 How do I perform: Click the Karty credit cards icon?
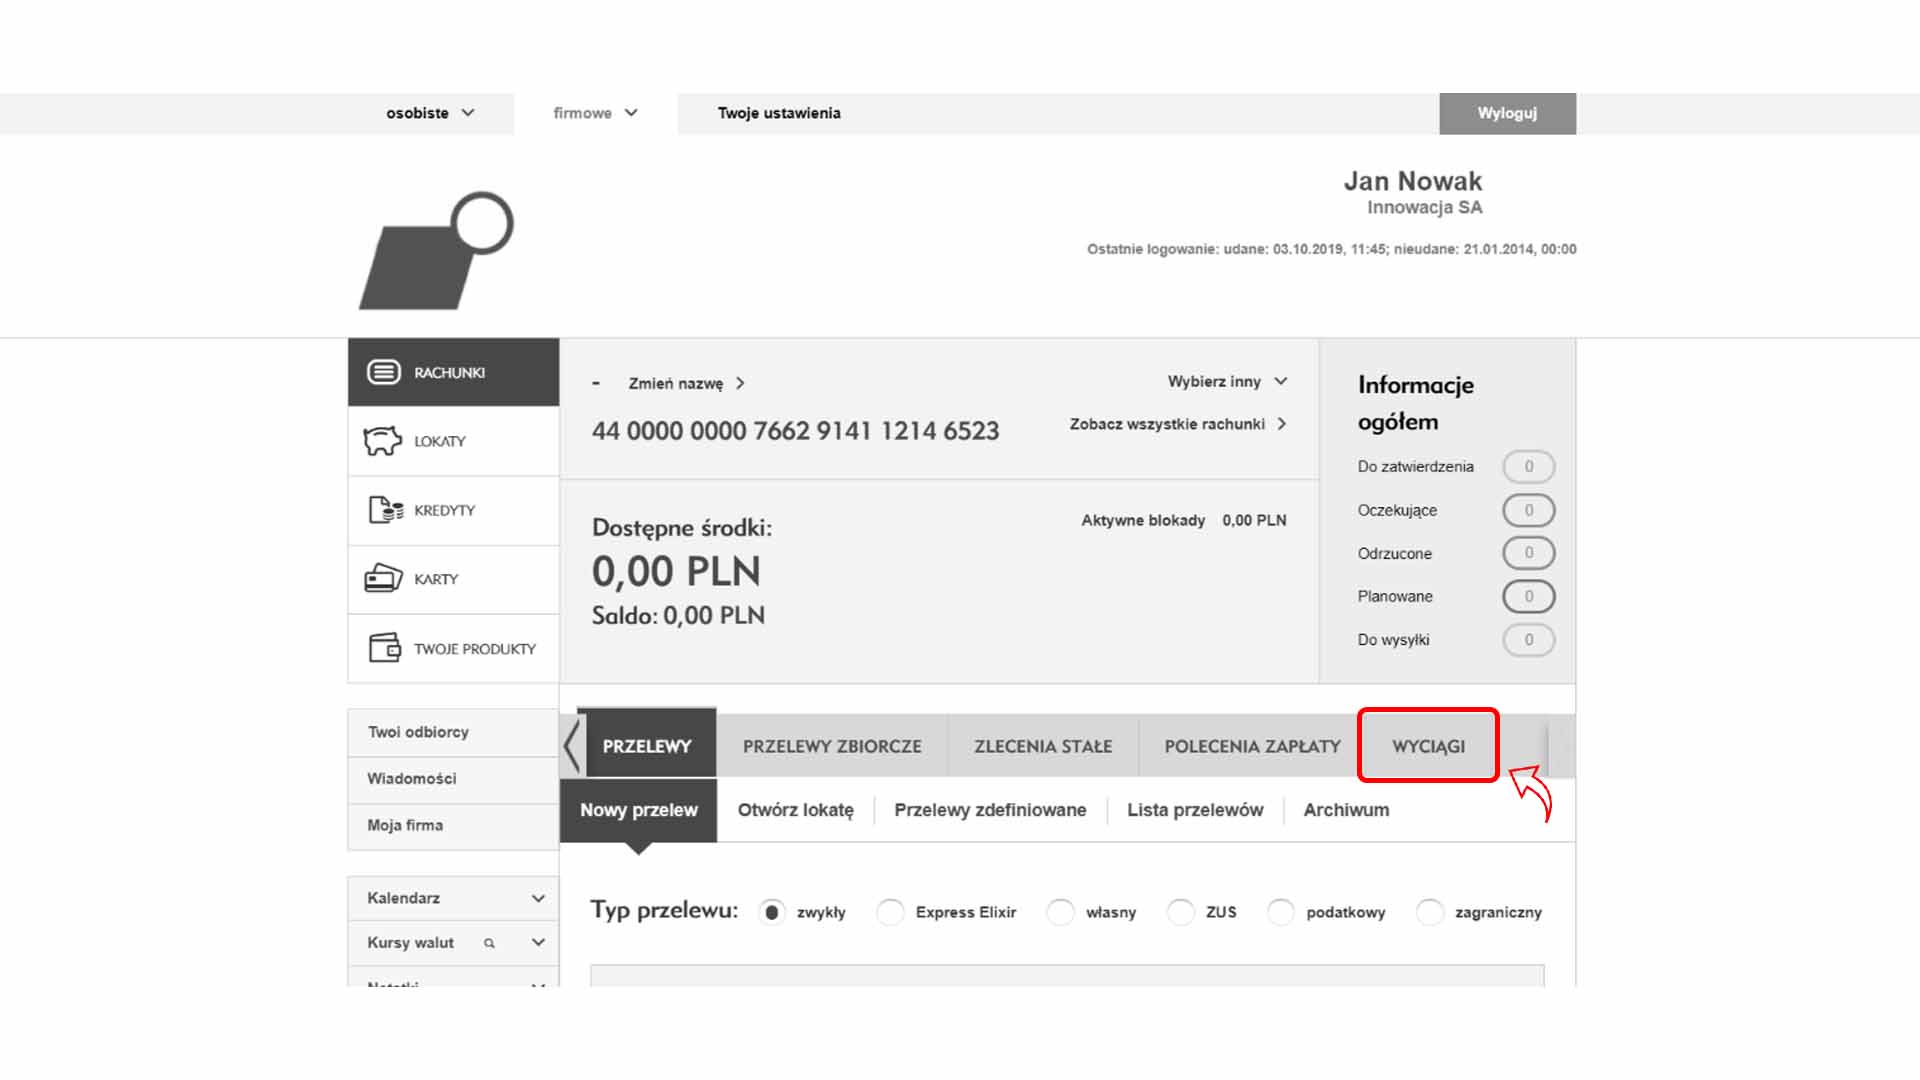tap(383, 579)
